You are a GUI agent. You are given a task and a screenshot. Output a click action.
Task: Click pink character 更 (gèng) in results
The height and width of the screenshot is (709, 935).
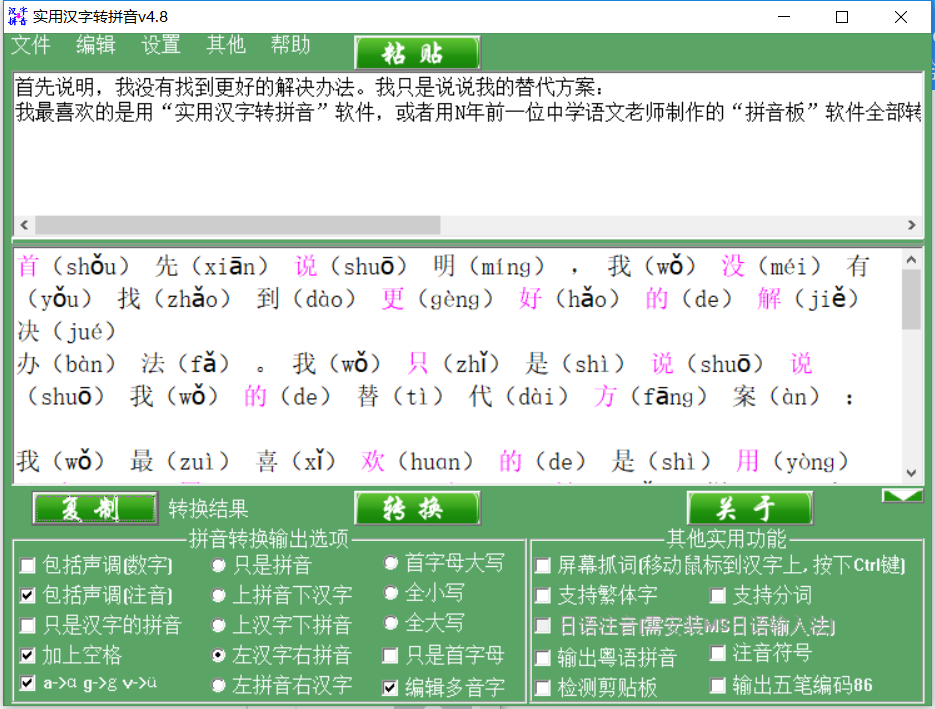pyautogui.click(x=393, y=298)
